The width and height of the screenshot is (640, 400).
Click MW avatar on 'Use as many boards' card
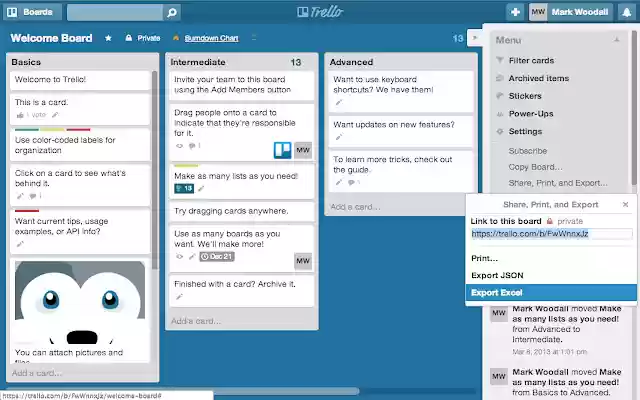(303, 261)
